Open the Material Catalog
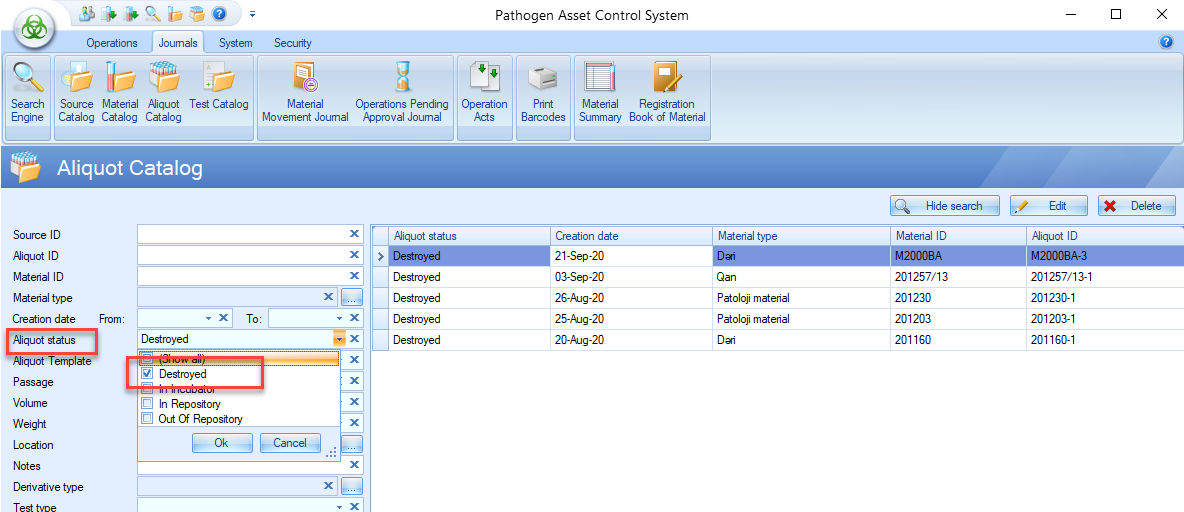Image resolution: width=1184 pixels, height=512 pixels. [x=120, y=93]
